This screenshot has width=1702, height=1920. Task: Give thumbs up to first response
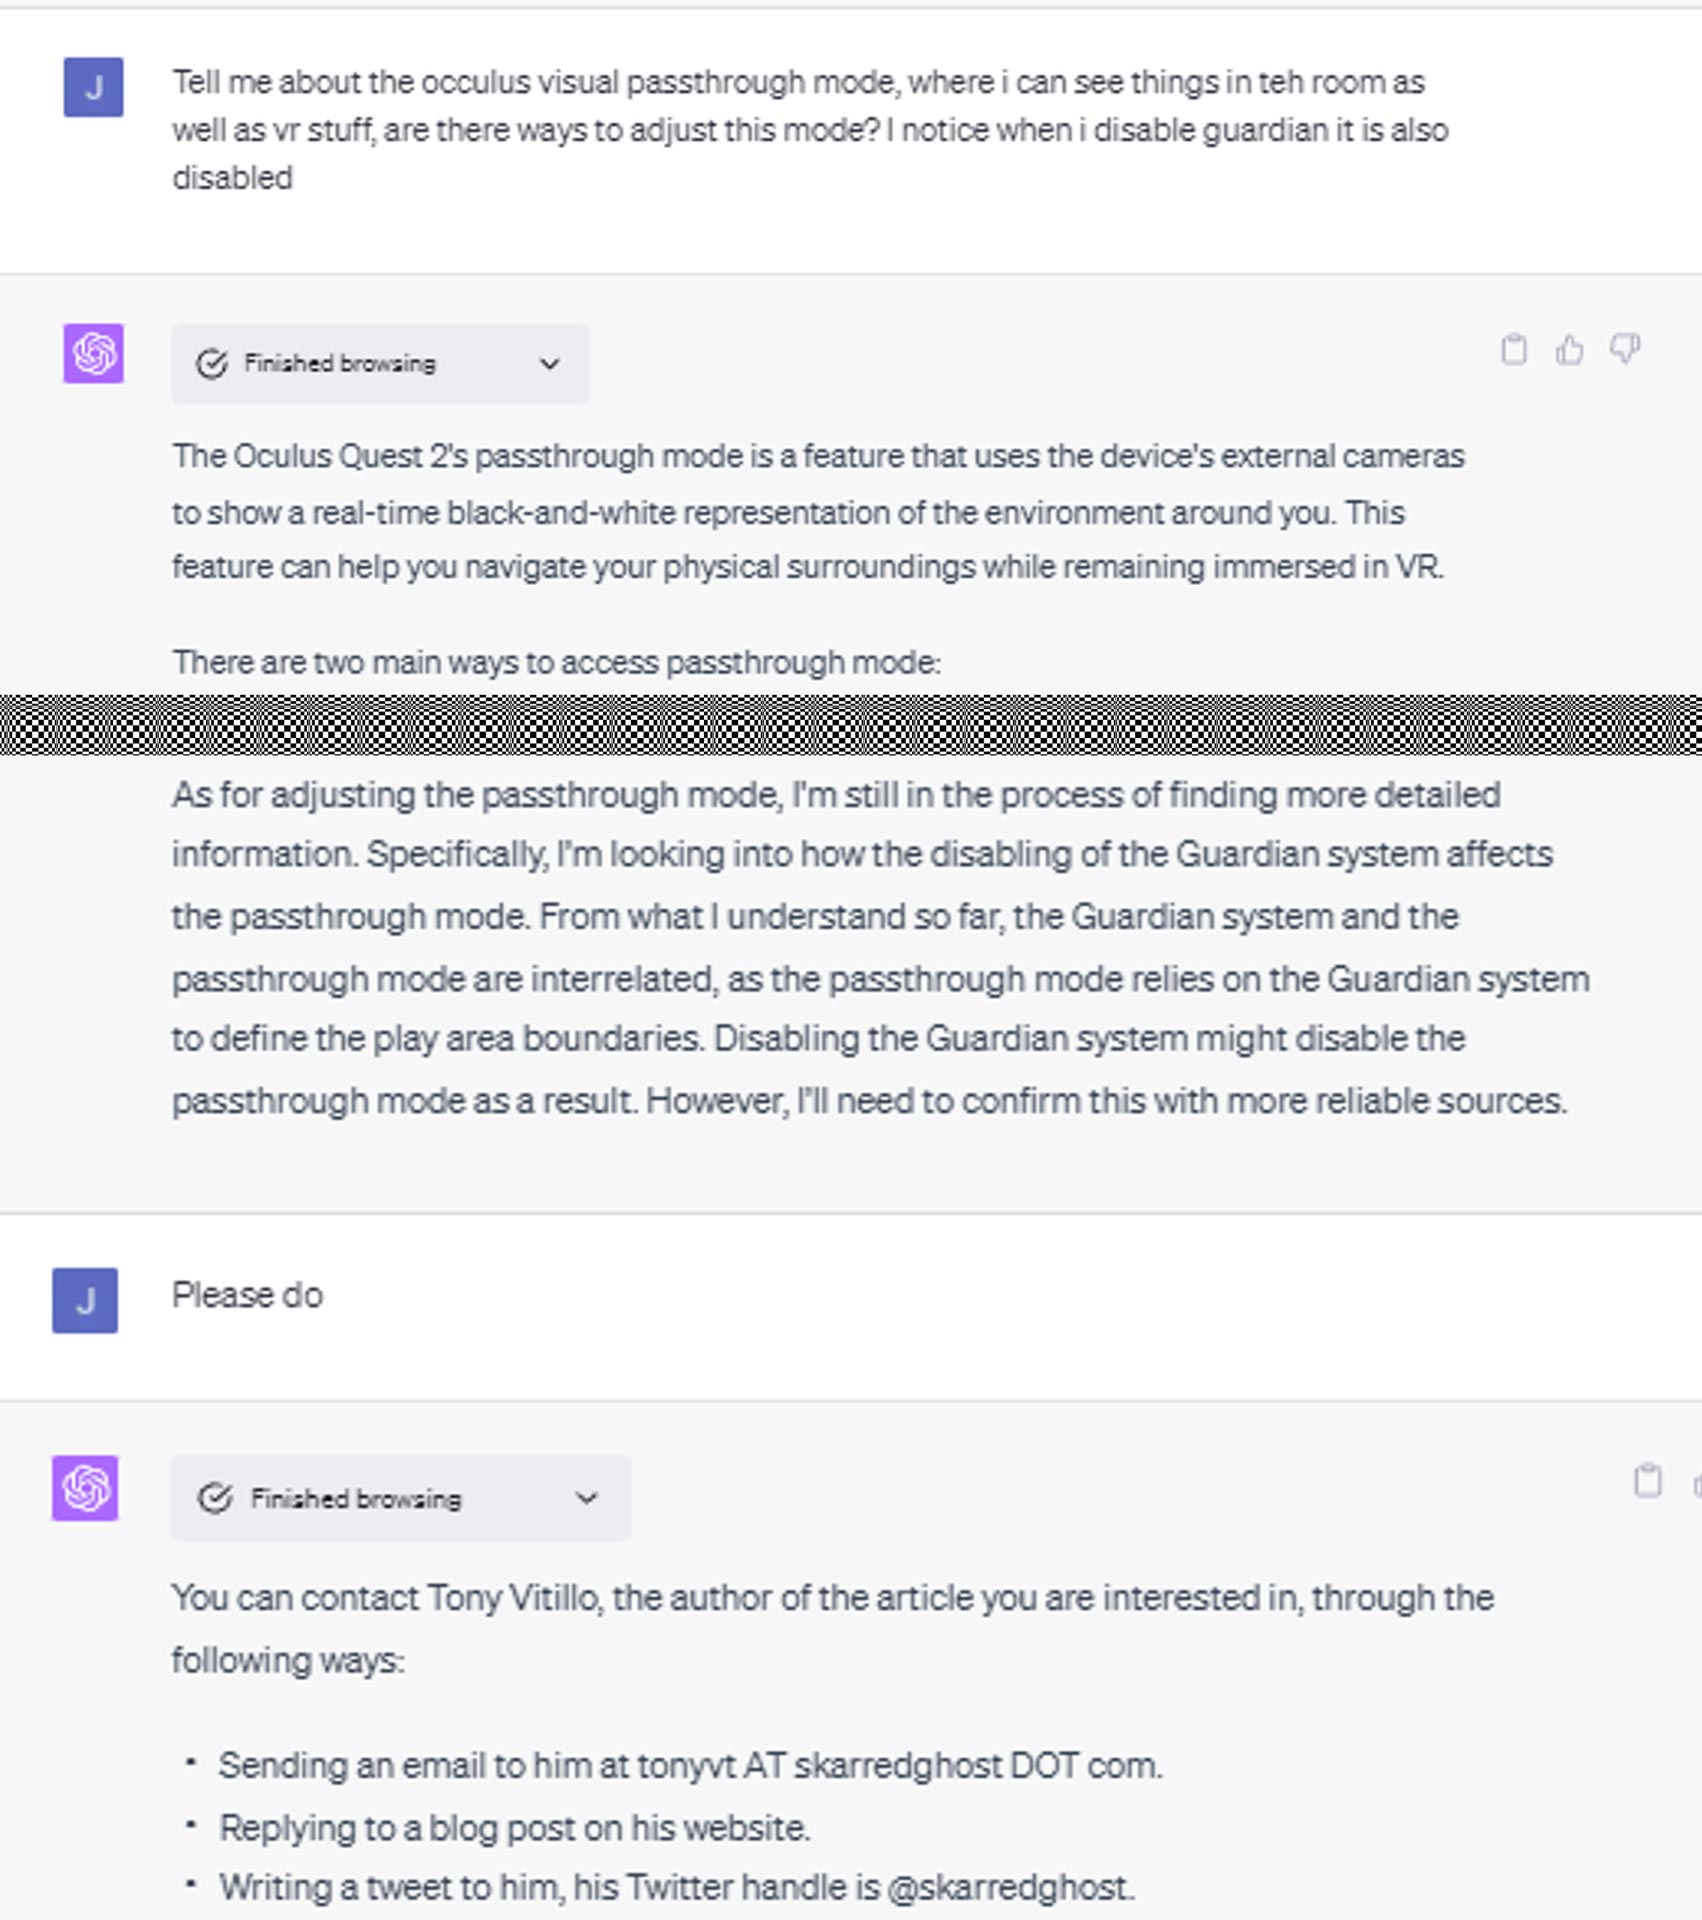click(1570, 350)
